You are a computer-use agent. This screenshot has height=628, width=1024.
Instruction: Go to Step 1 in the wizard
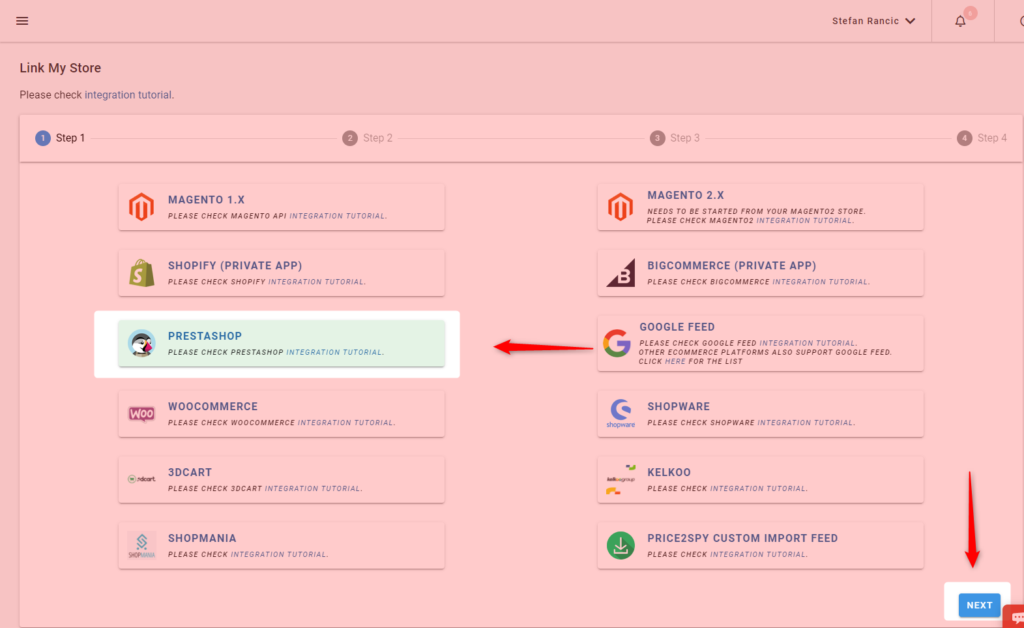[60, 138]
